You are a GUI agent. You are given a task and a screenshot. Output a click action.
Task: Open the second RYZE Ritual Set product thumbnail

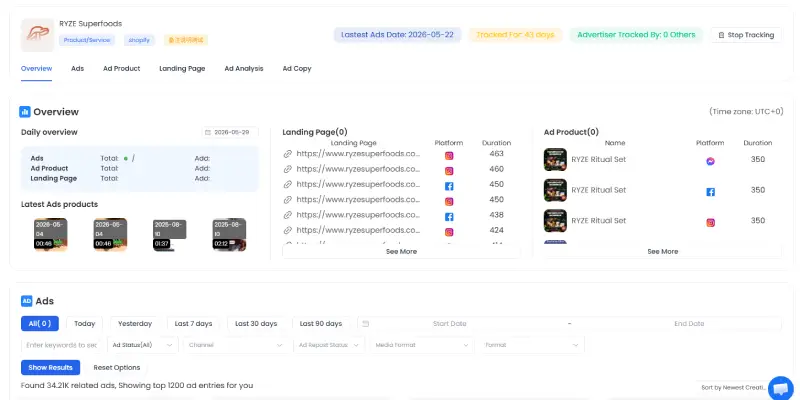pyautogui.click(x=555, y=190)
